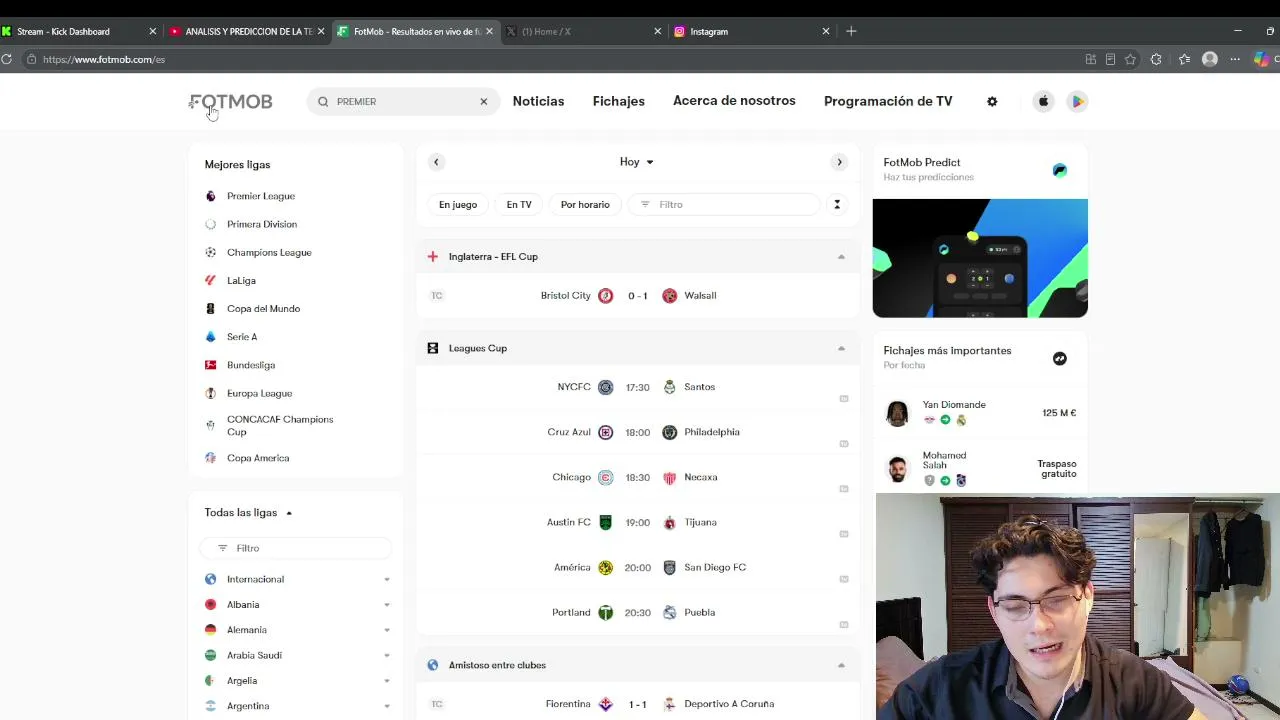Switch to the Home / X tab
1280x720 pixels.
(585, 31)
